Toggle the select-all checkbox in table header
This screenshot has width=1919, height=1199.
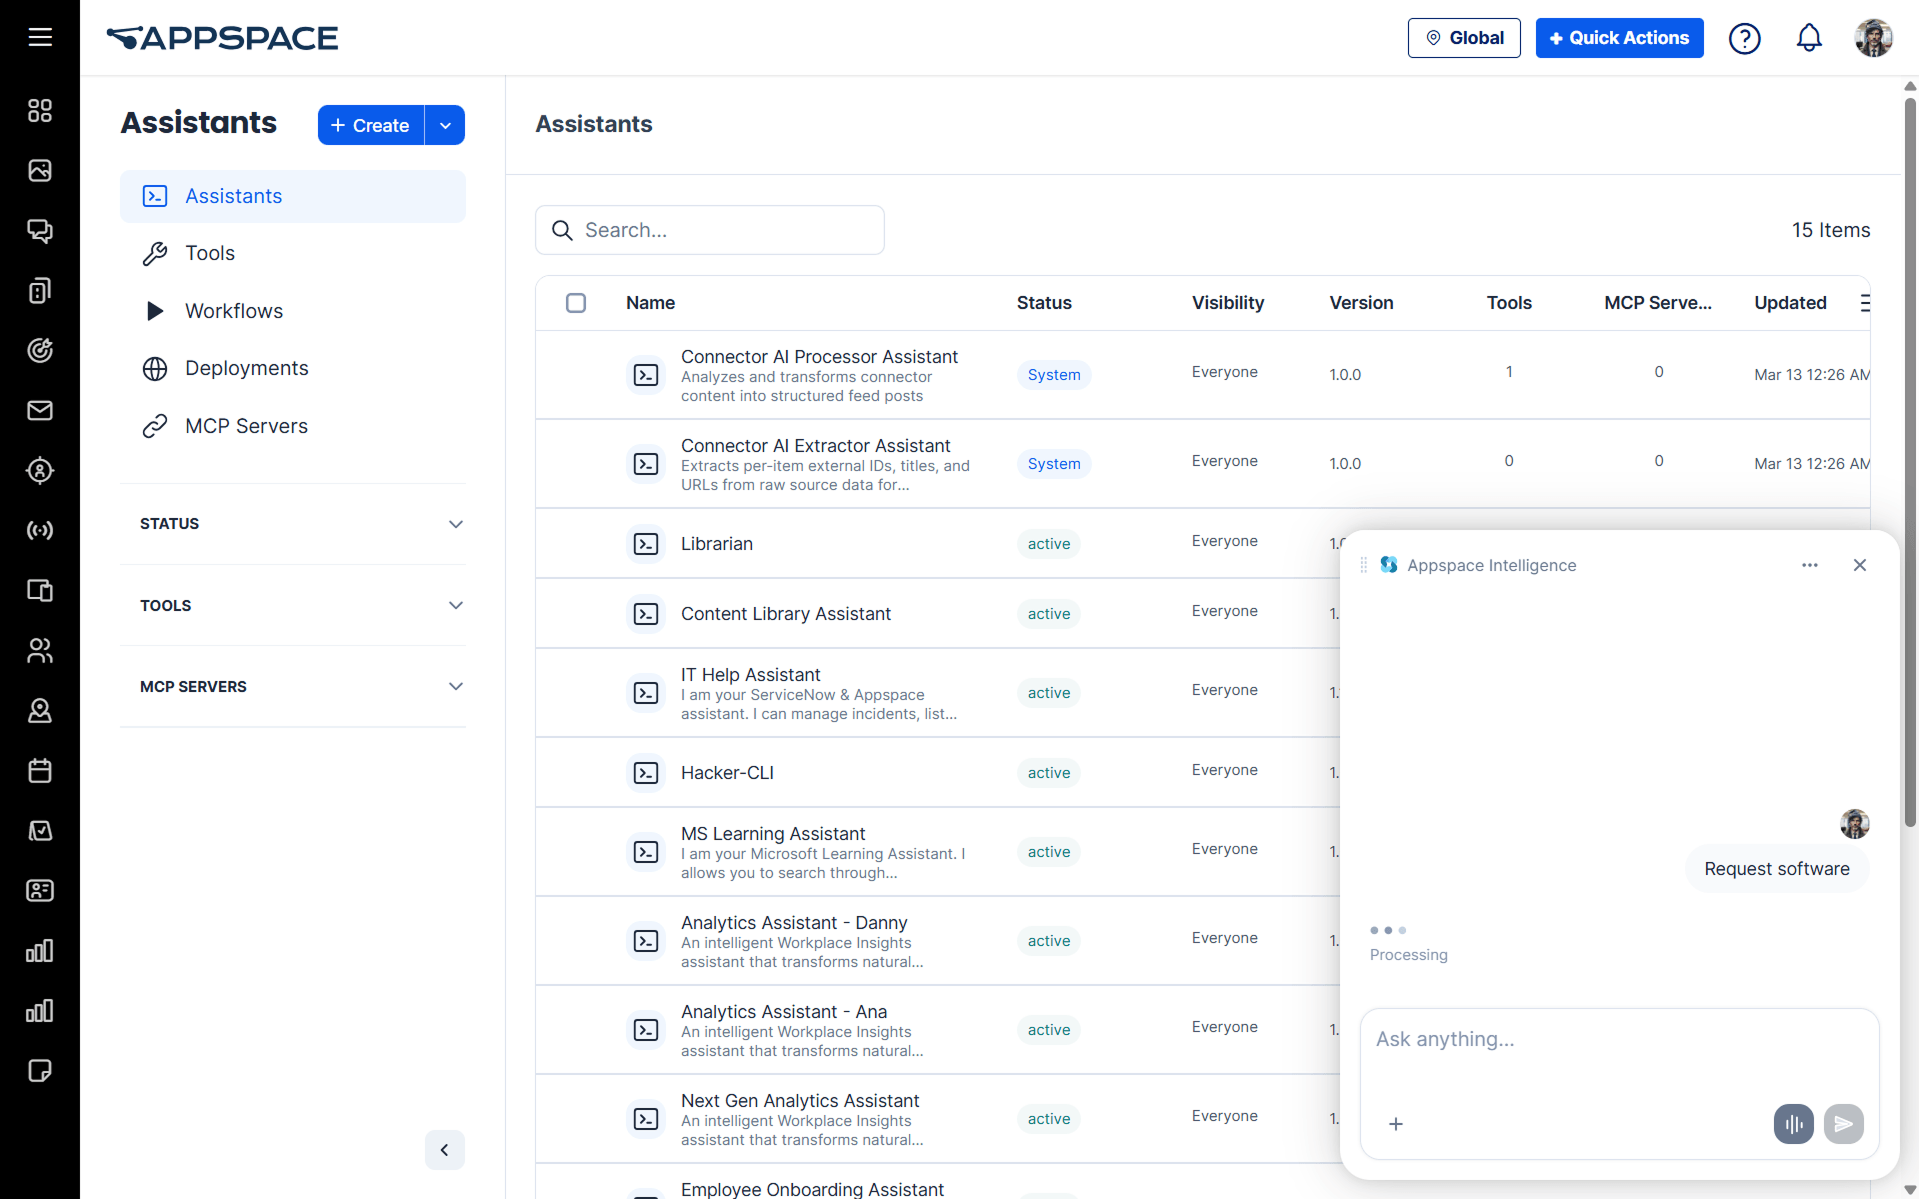click(576, 303)
